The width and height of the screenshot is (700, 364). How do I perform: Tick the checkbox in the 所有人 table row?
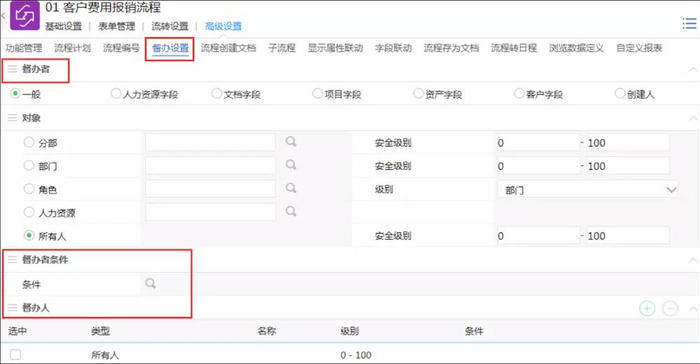16,355
